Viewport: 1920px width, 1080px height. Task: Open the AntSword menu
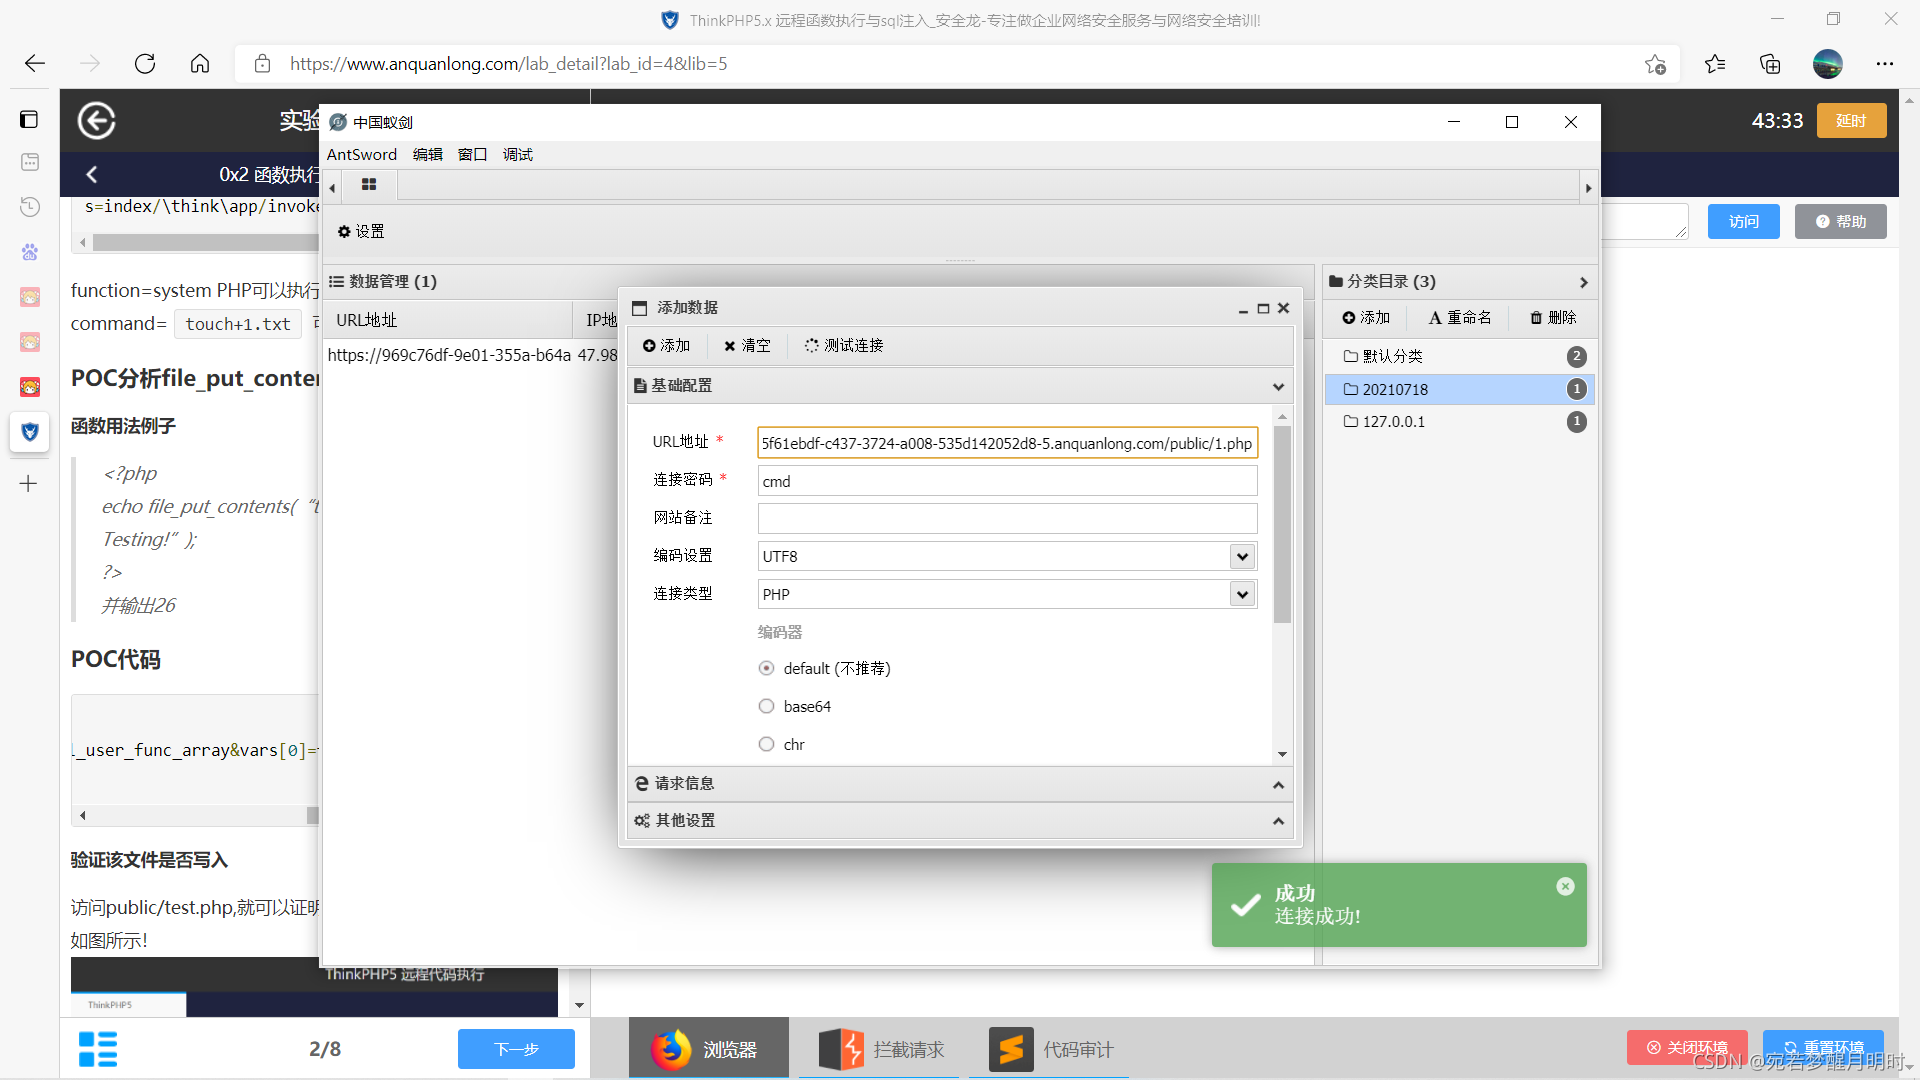point(362,154)
